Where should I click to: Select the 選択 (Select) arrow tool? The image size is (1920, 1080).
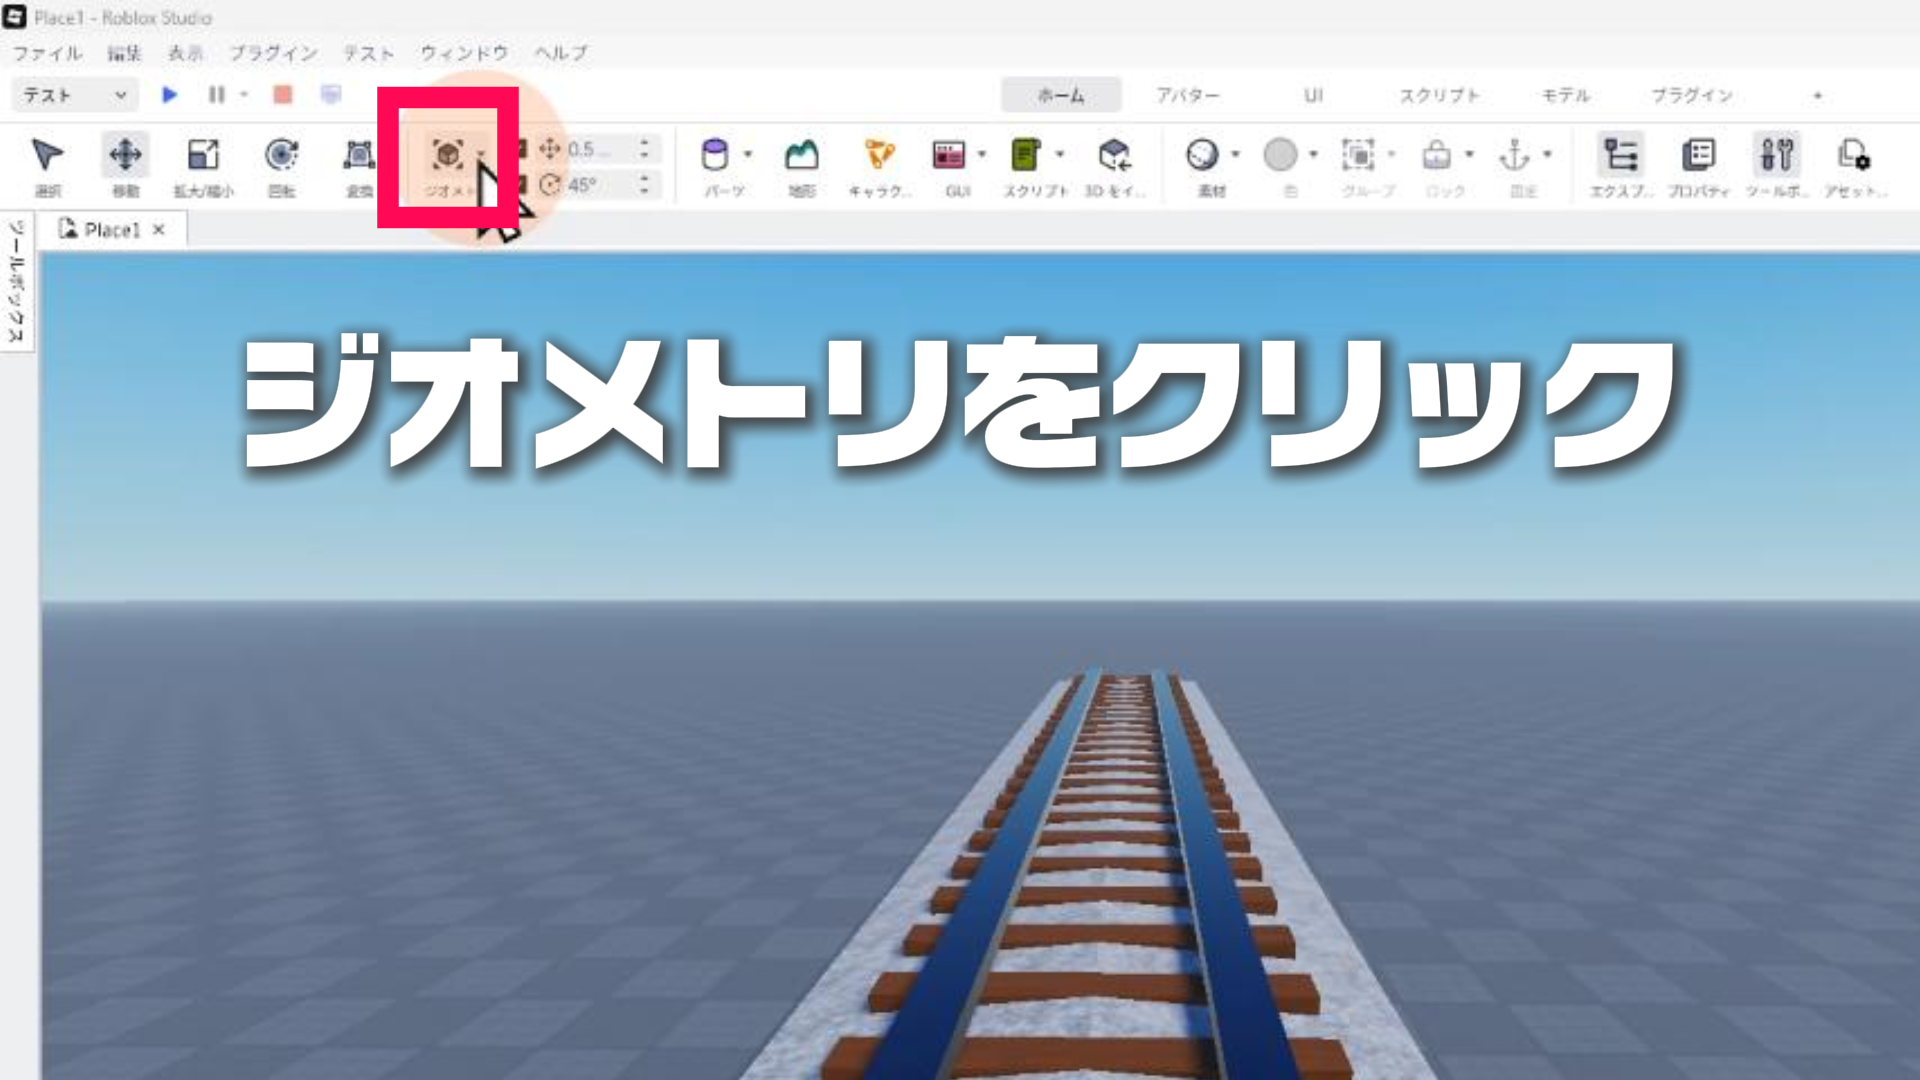(47, 156)
